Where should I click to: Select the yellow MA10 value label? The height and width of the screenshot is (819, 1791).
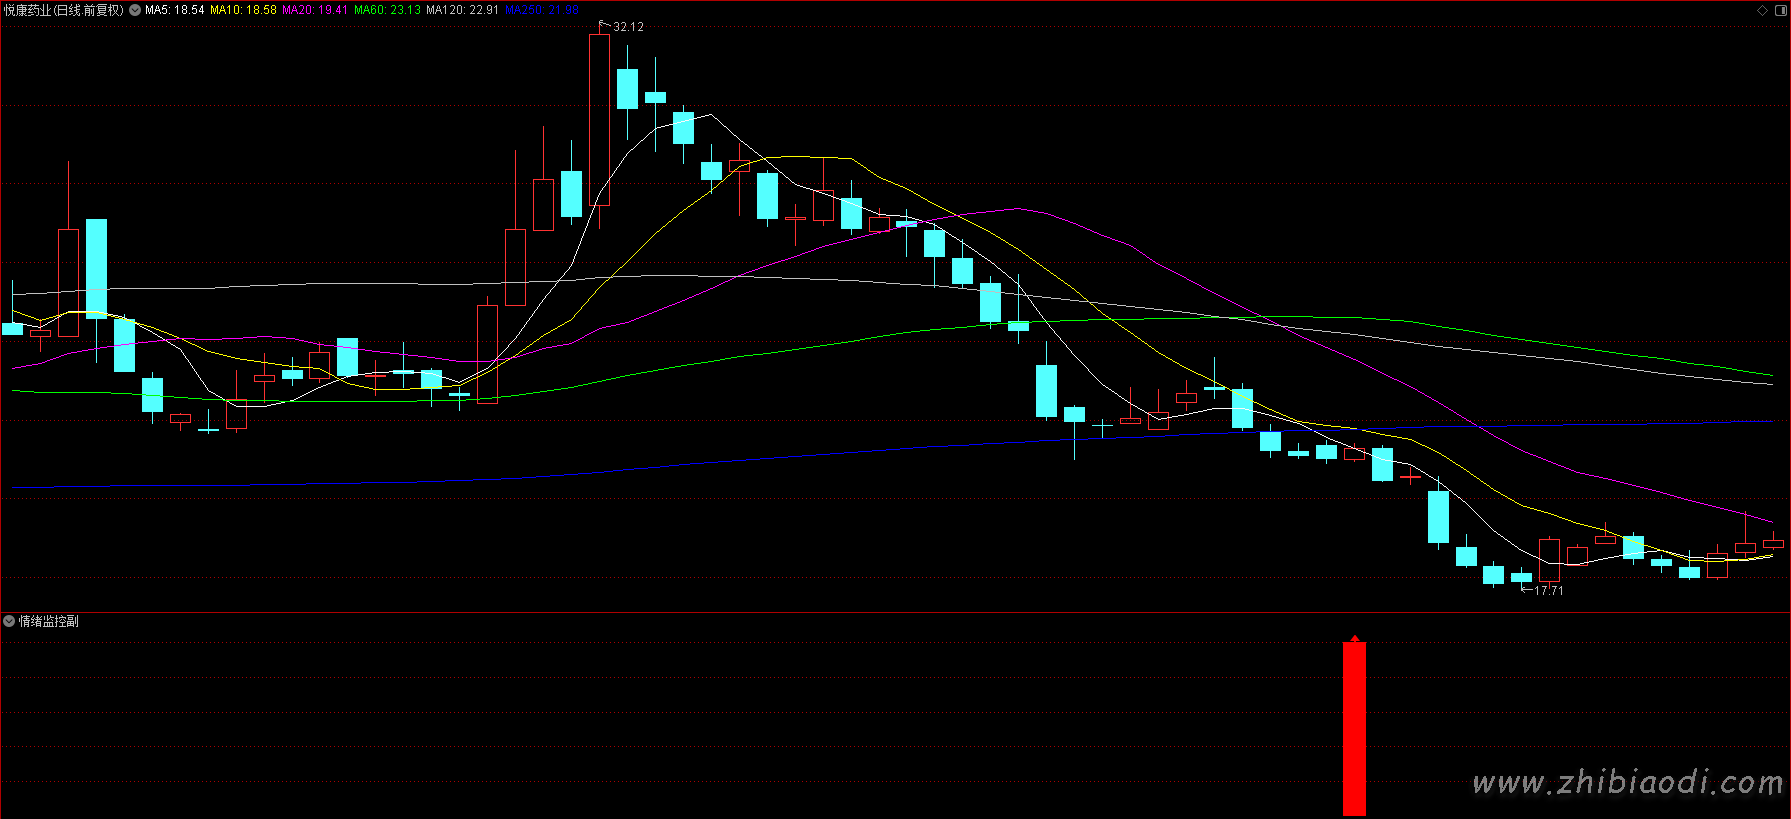click(x=243, y=10)
